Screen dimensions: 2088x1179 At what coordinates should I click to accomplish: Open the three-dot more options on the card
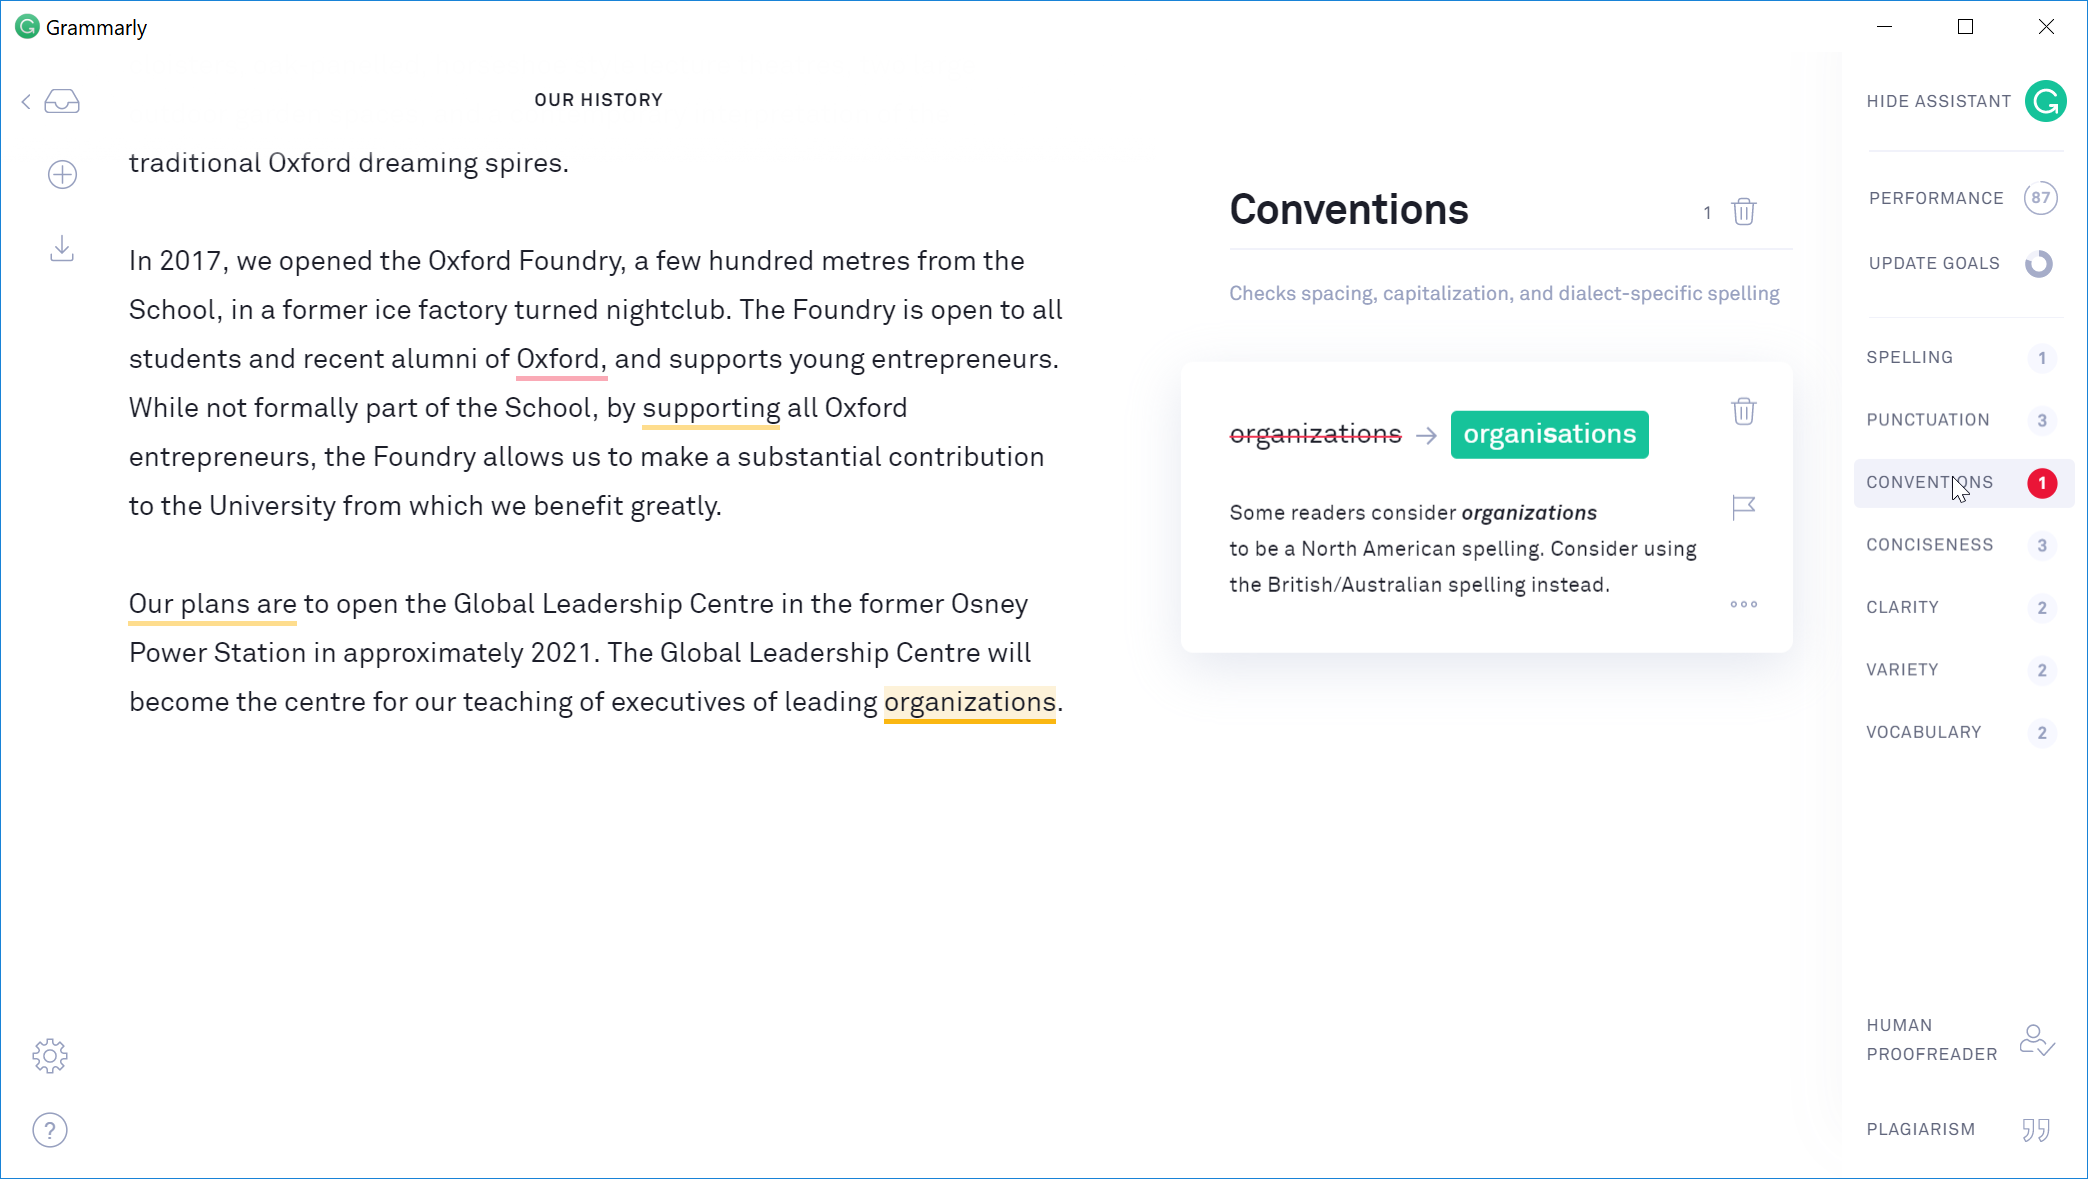[1744, 604]
